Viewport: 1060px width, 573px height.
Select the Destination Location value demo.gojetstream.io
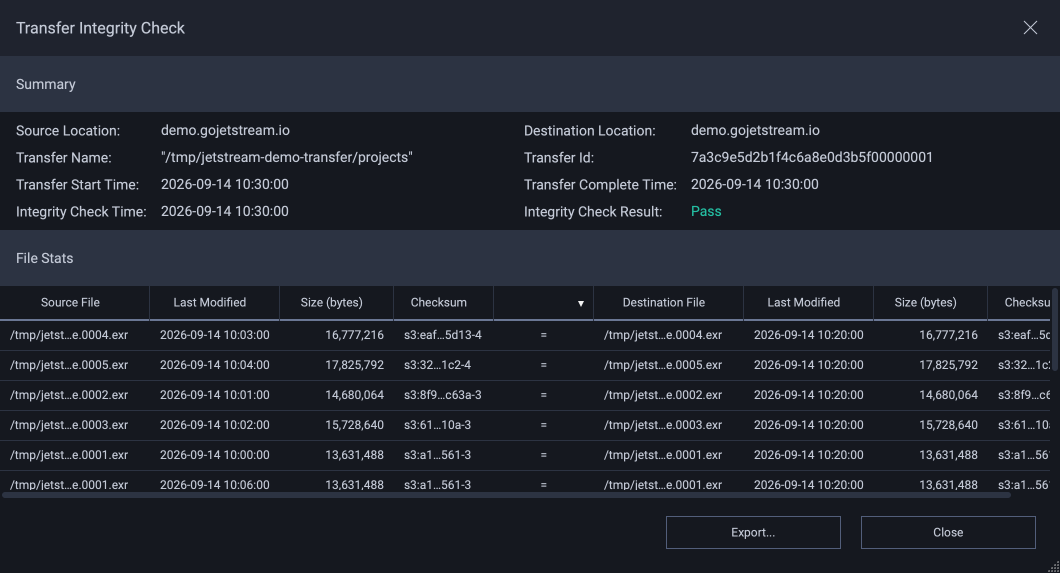click(755, 130)
